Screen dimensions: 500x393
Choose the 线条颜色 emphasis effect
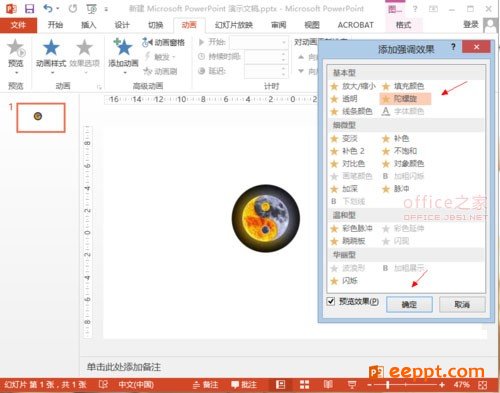click(x=351, y=111)
